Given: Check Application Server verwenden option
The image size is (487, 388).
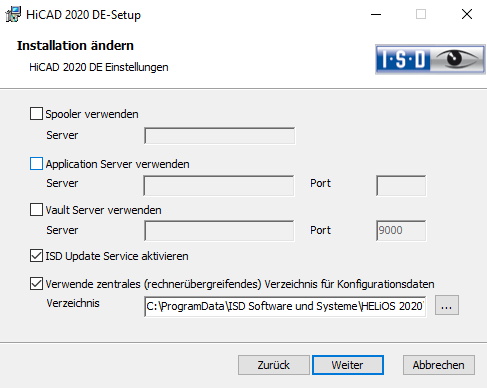Looking at the screenshot, I should point(36,164).
